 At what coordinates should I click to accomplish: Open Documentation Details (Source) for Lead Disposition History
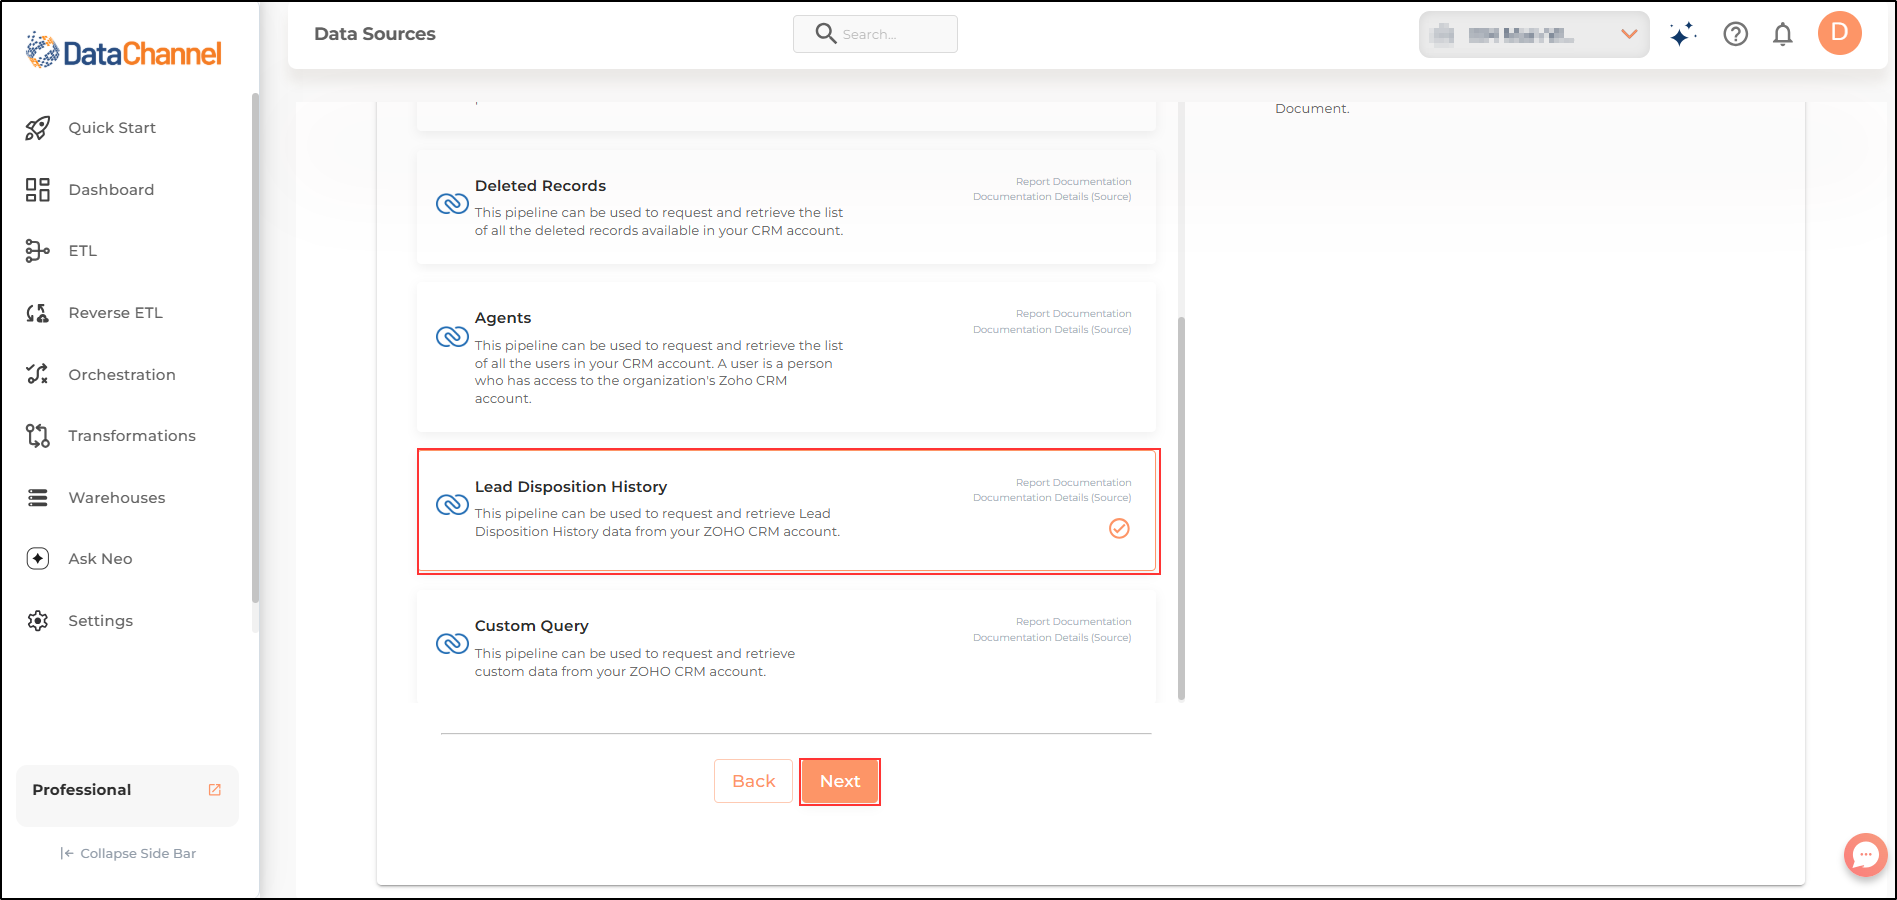[1052, 498]
